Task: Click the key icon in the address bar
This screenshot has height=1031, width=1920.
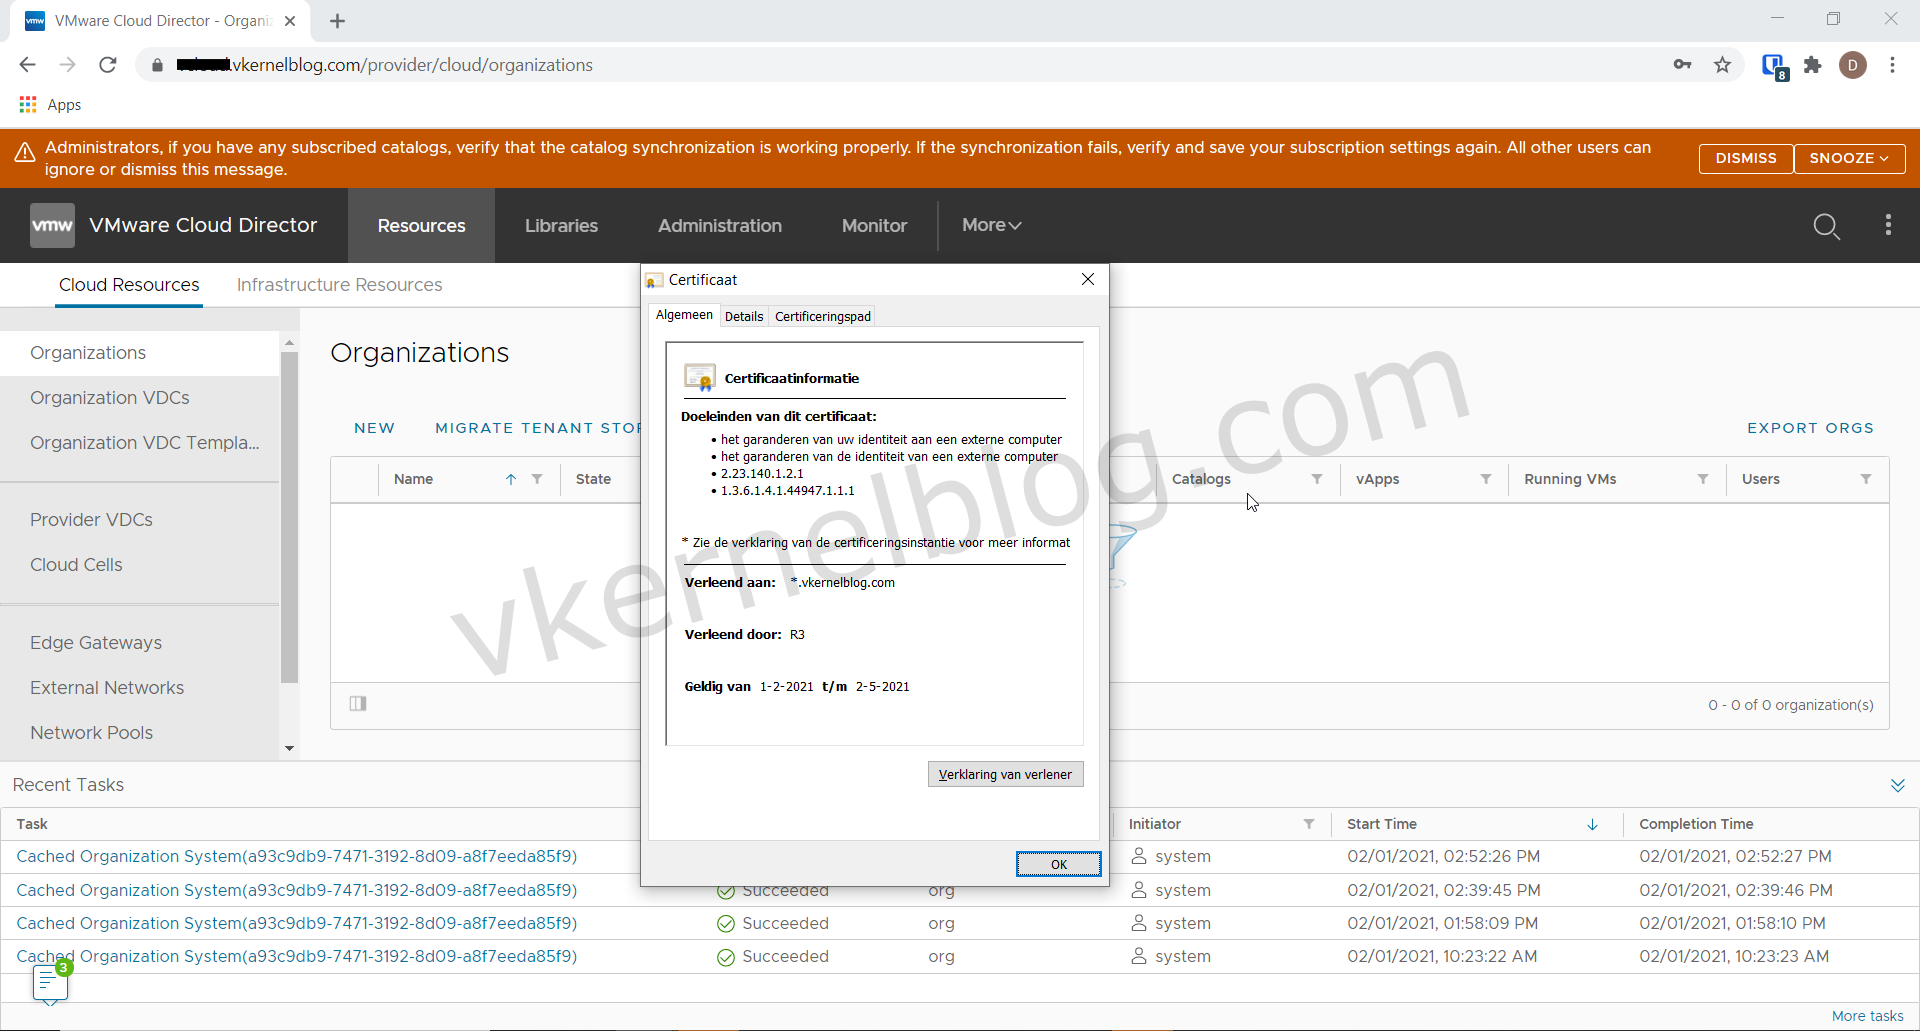Action: (1683, 64)
